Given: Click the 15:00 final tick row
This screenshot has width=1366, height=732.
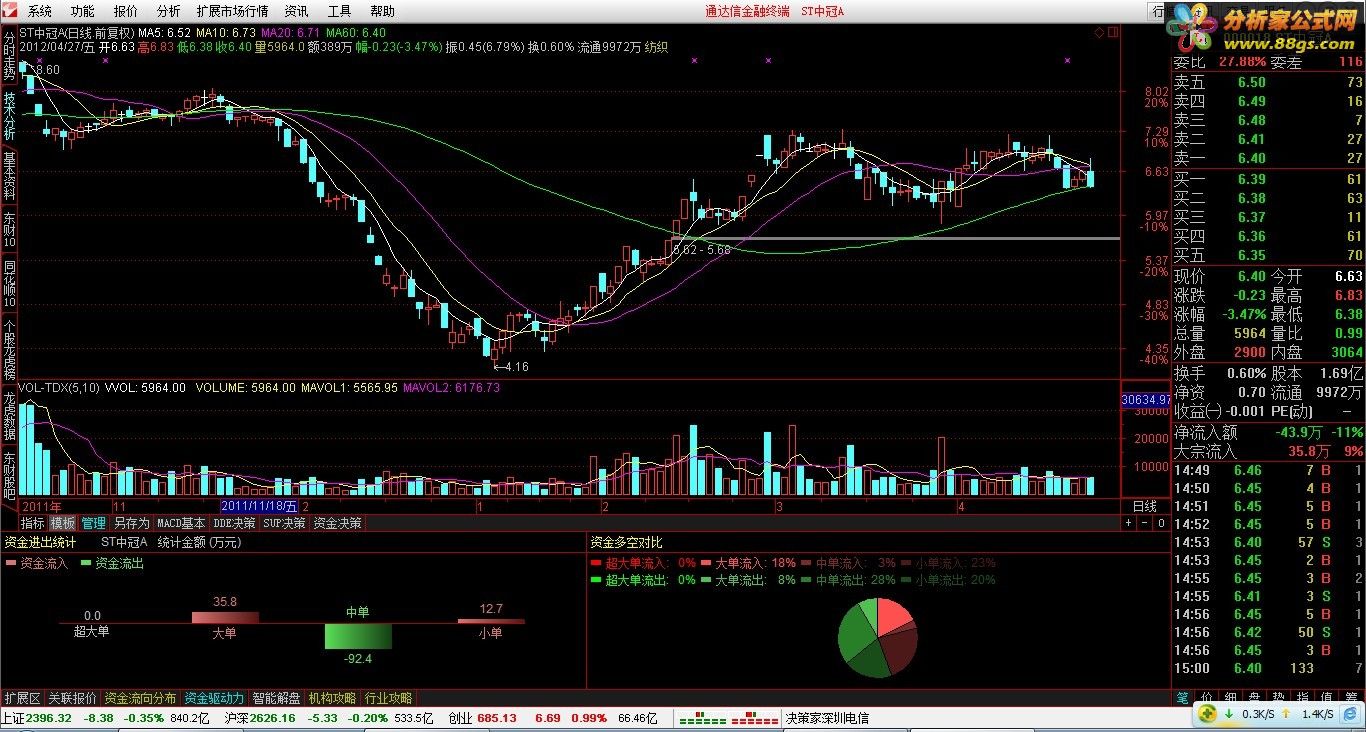Looking at the screenshot, I should click(1268, 668).
